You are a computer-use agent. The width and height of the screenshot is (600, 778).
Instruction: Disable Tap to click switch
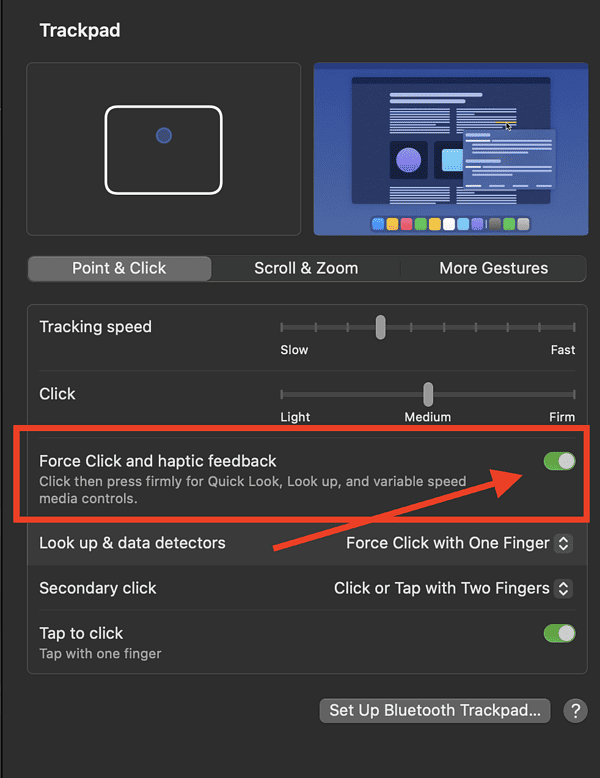[x=559, y=633]
